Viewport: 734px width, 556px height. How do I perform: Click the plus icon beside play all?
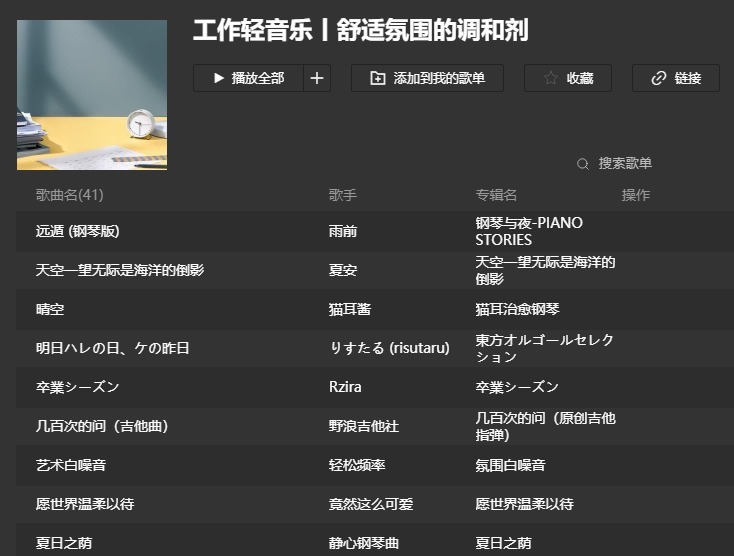tap(317, 78)
